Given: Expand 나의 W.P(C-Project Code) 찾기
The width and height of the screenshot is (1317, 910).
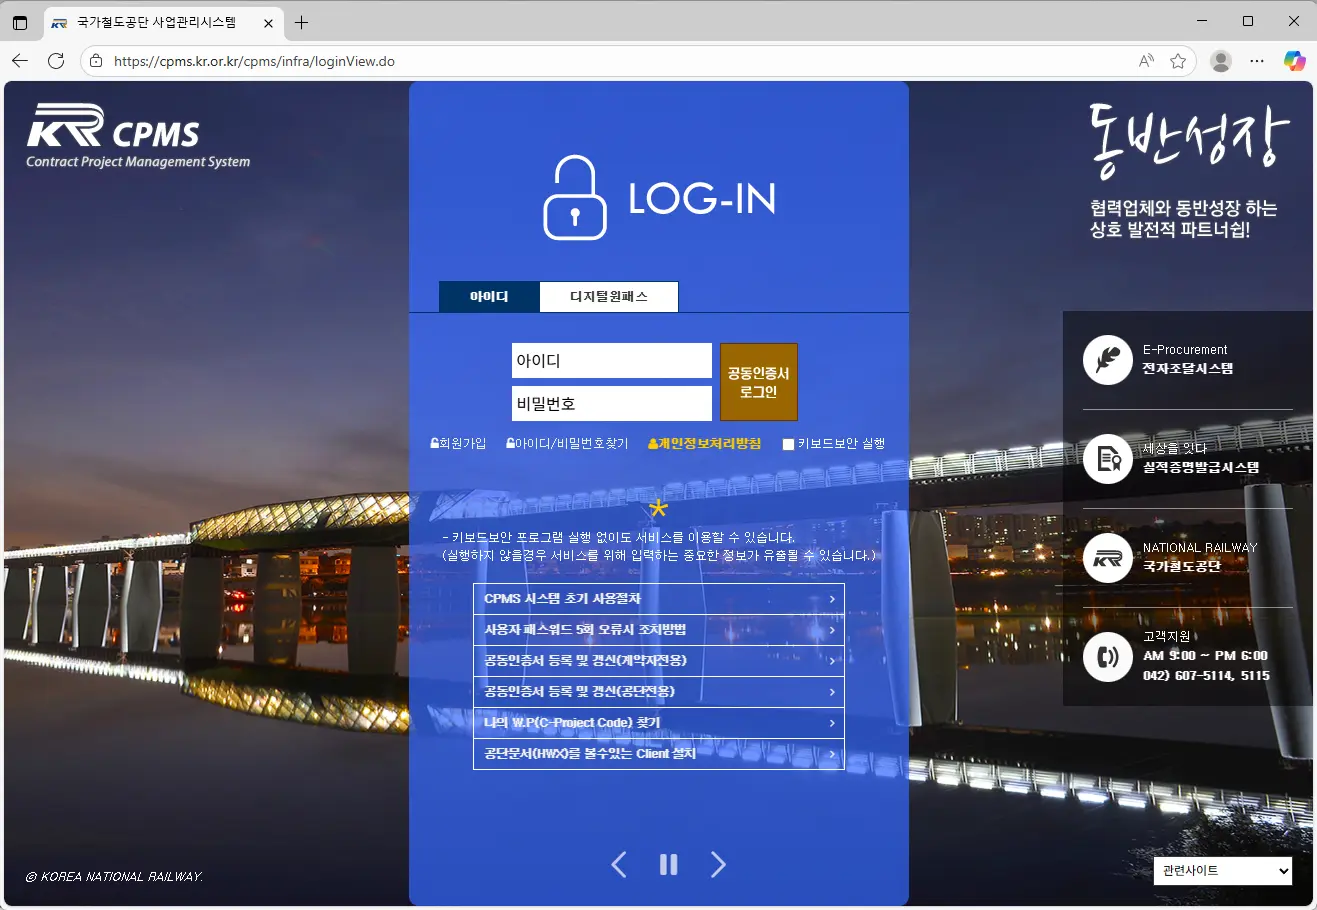Looking at the screenshot, I should click(x=658, y=723).
